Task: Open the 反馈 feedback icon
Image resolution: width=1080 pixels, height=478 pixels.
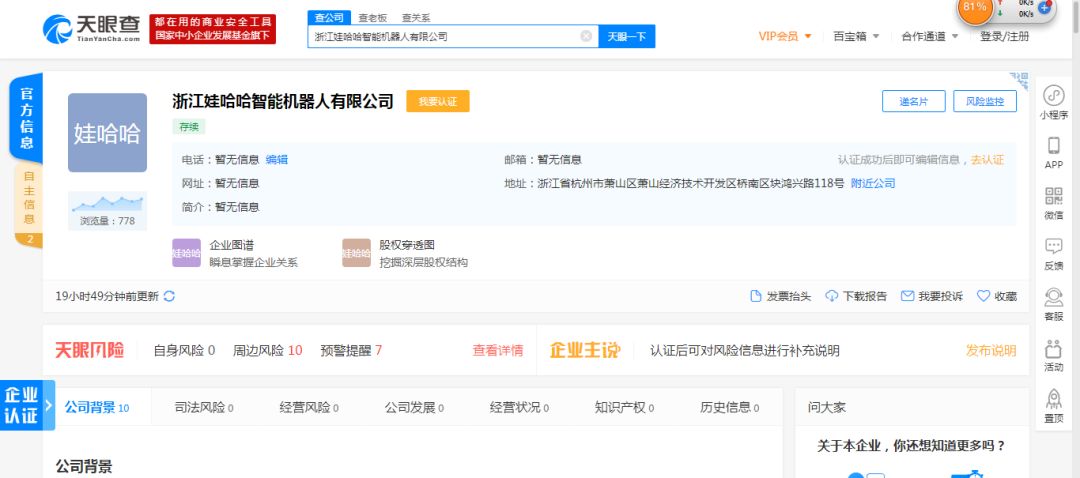Action: 1053,253
